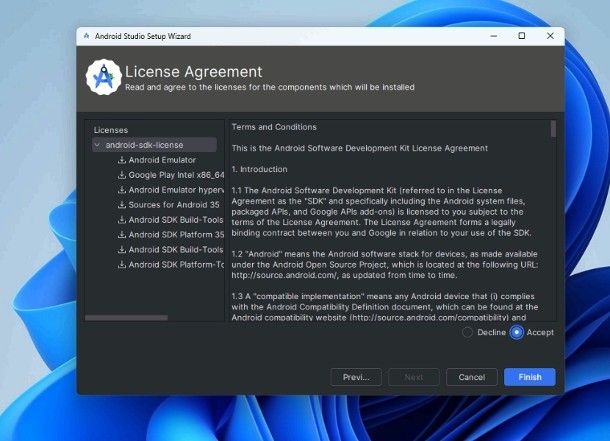This screenshot has width=610, height=441.
Task: Click the Android Studio logo in header
Action: [103, 77]
